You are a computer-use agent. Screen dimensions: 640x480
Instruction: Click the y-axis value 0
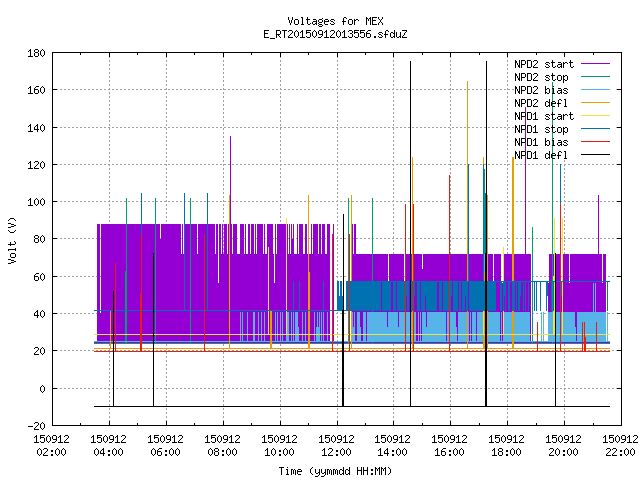(42, 389)
